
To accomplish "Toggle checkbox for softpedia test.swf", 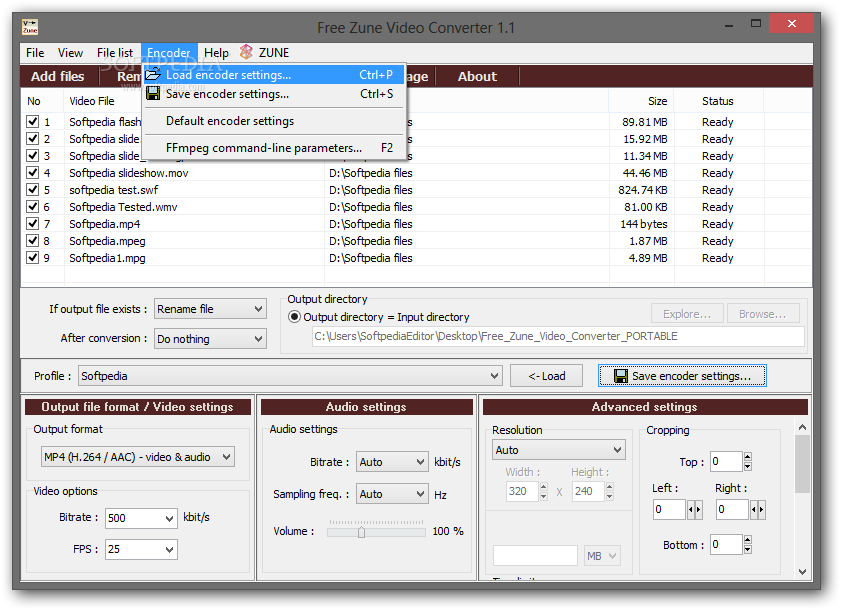I will (33, 189).
